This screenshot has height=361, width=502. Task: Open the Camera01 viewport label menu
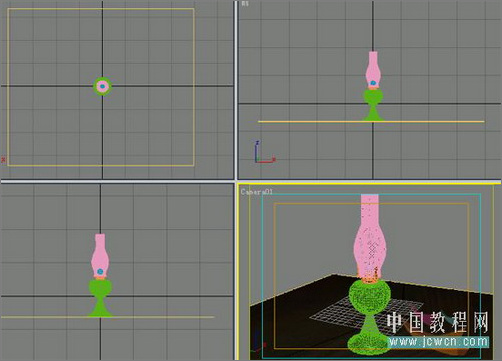click(x=257, y=192)
